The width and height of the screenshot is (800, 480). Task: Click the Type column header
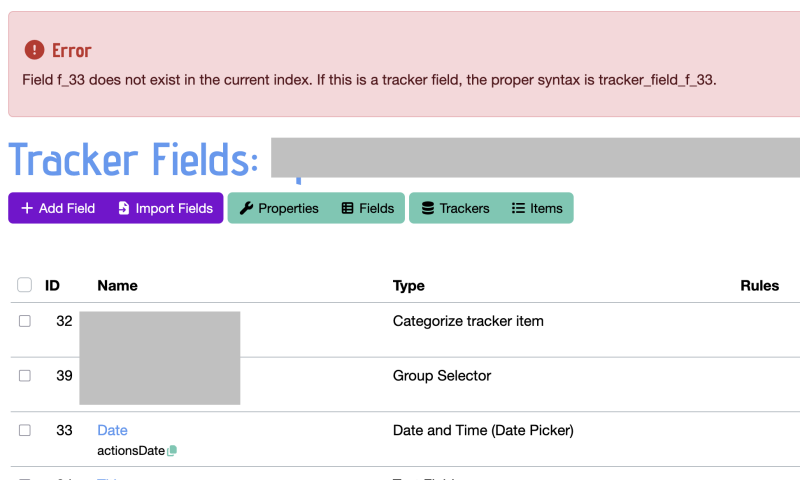pos(409,286)
